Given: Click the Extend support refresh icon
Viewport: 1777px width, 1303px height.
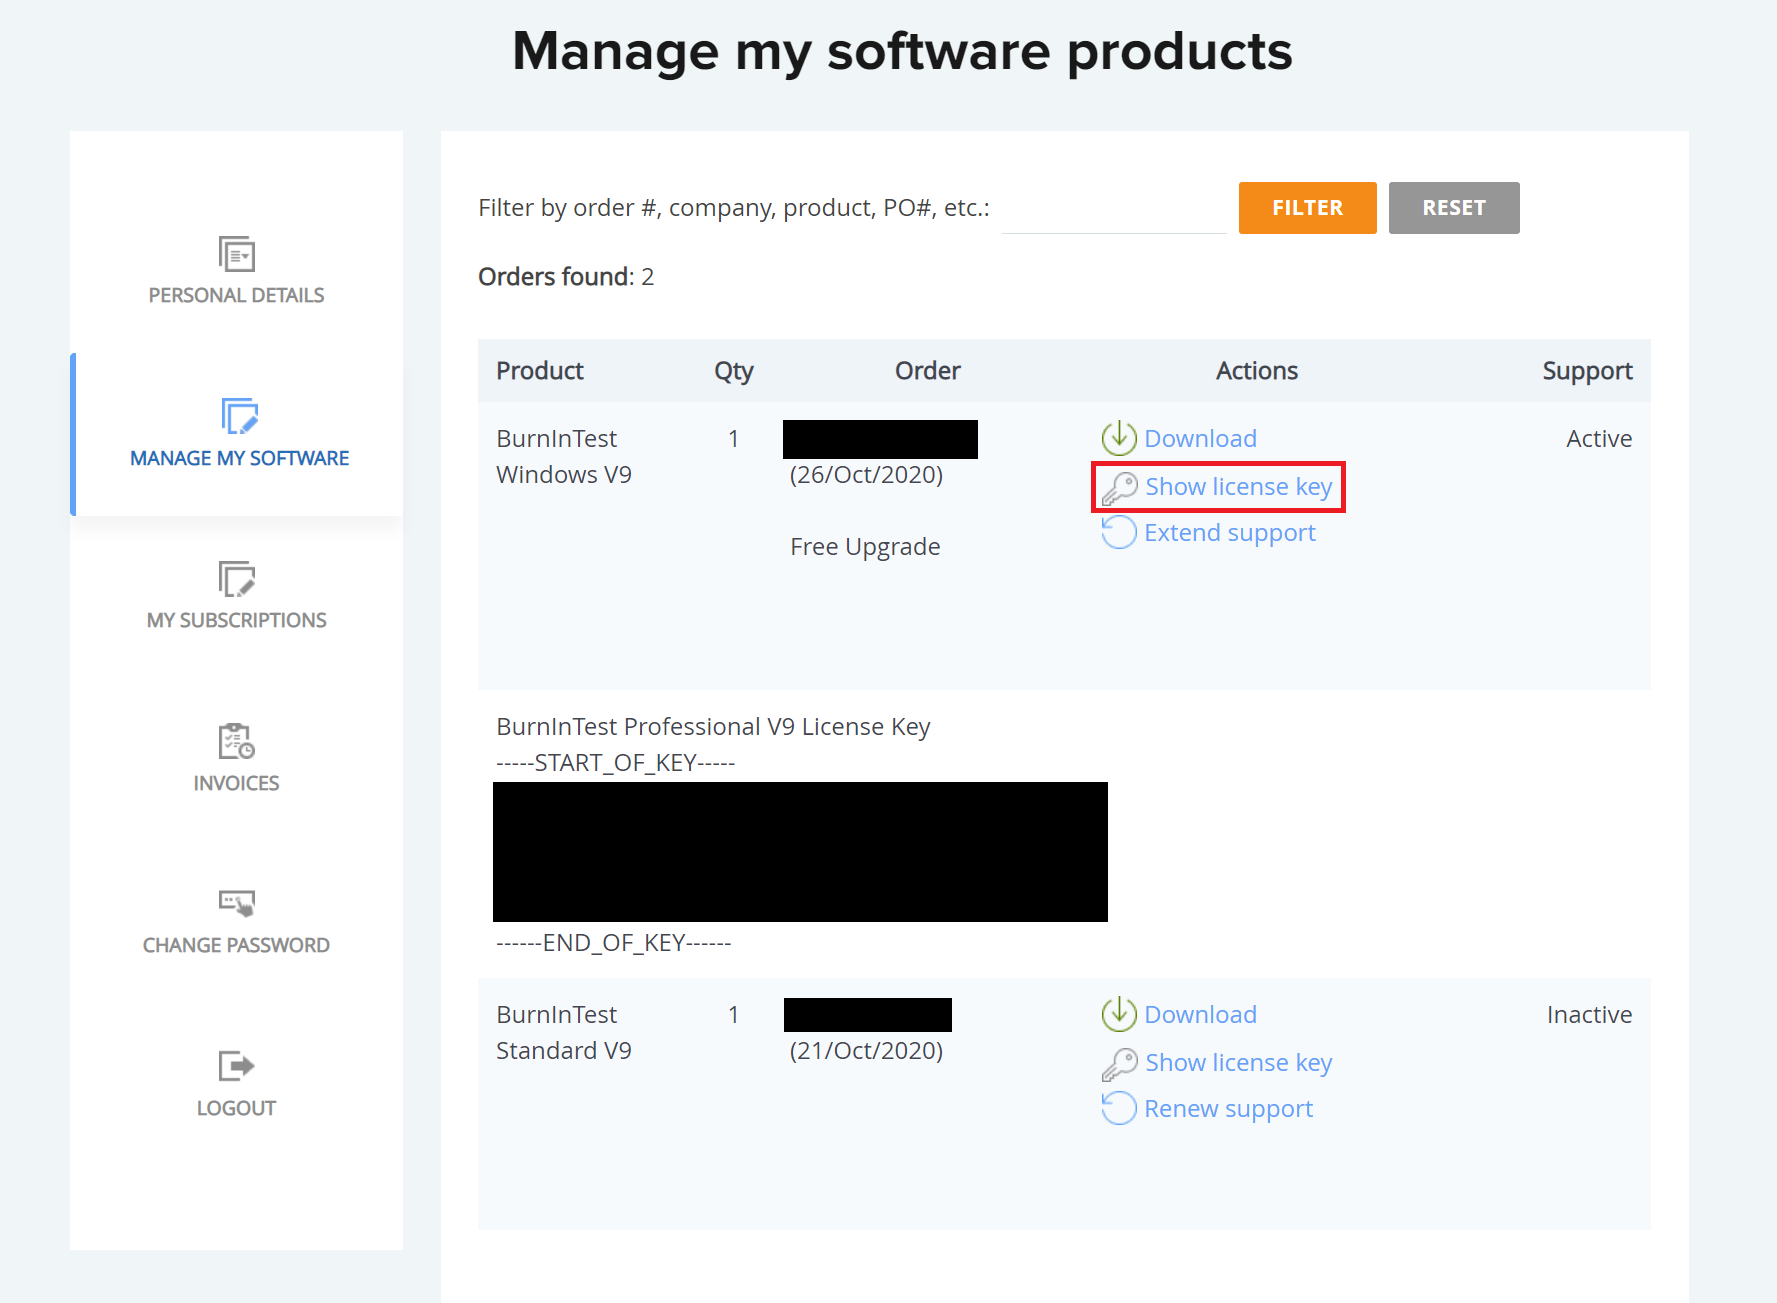Looking at the screenshot, I should (1119, 532).
